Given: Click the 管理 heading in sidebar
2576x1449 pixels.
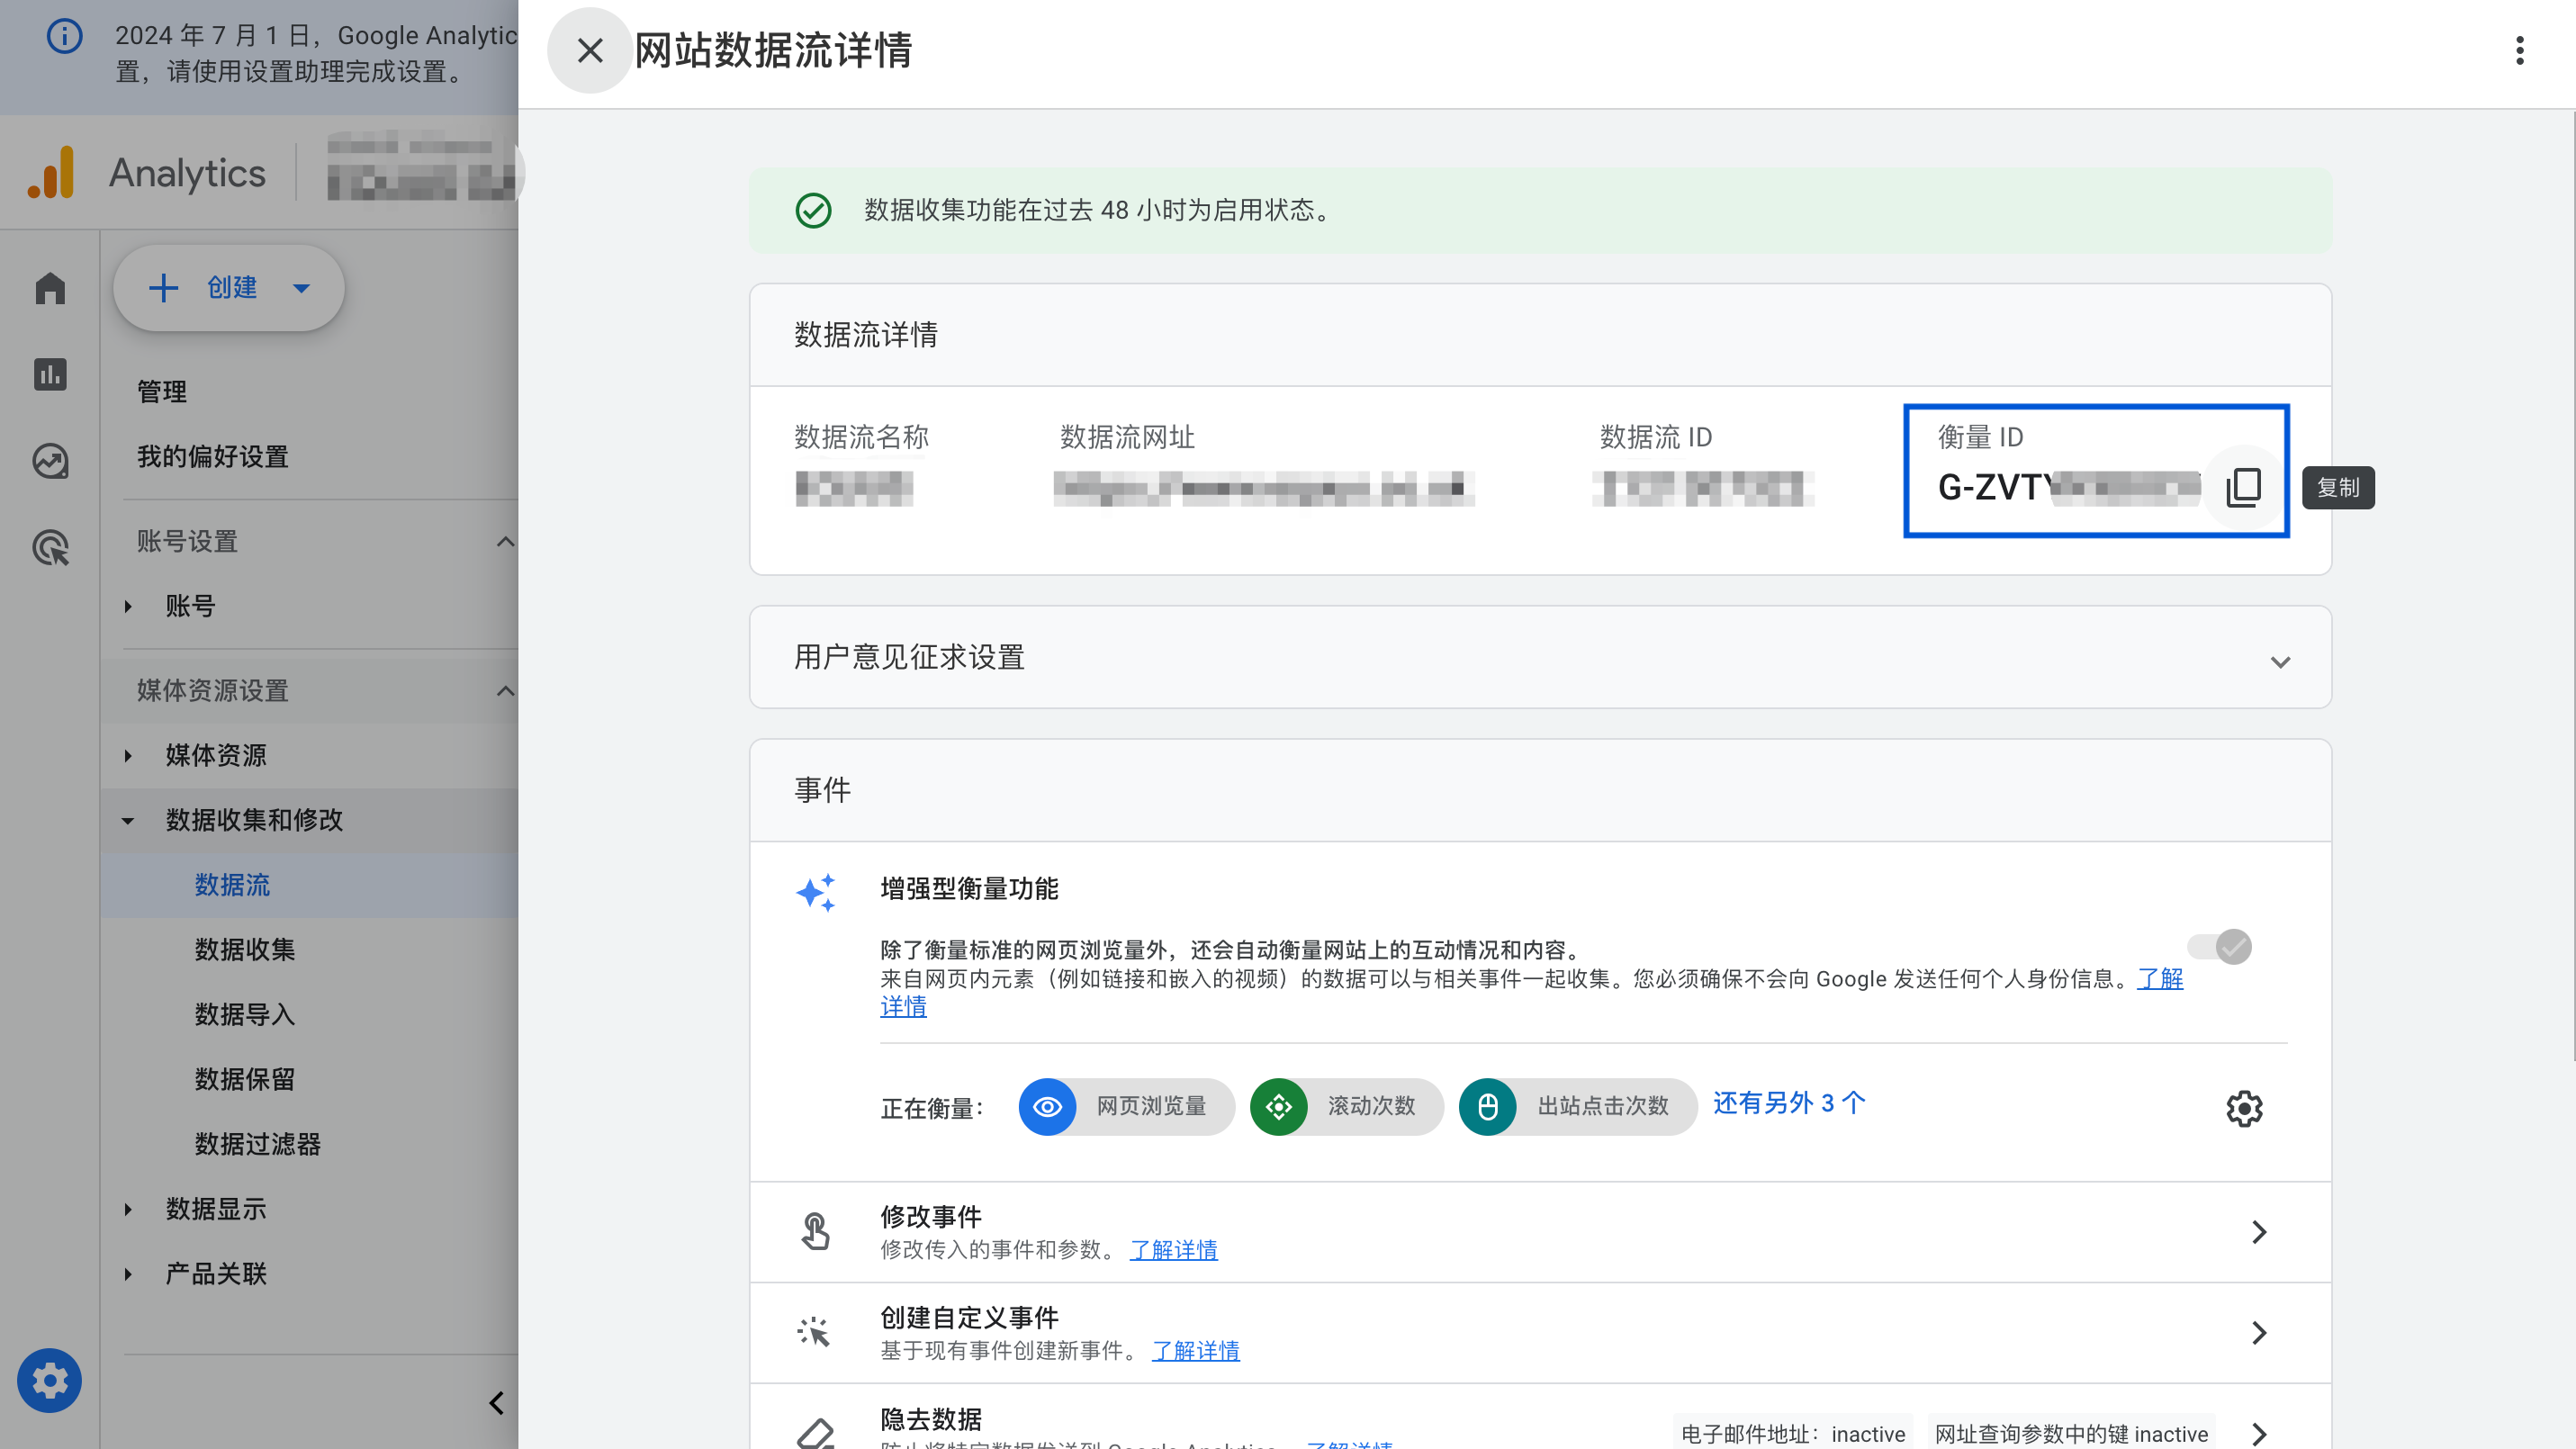Looking at the screenshot, I should (x=162, y=391).
